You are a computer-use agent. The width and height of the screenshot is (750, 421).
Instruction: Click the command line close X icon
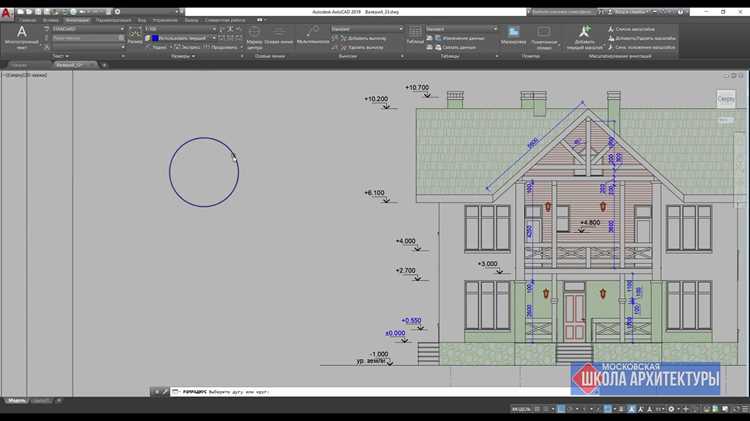click(x=156, y=391)
